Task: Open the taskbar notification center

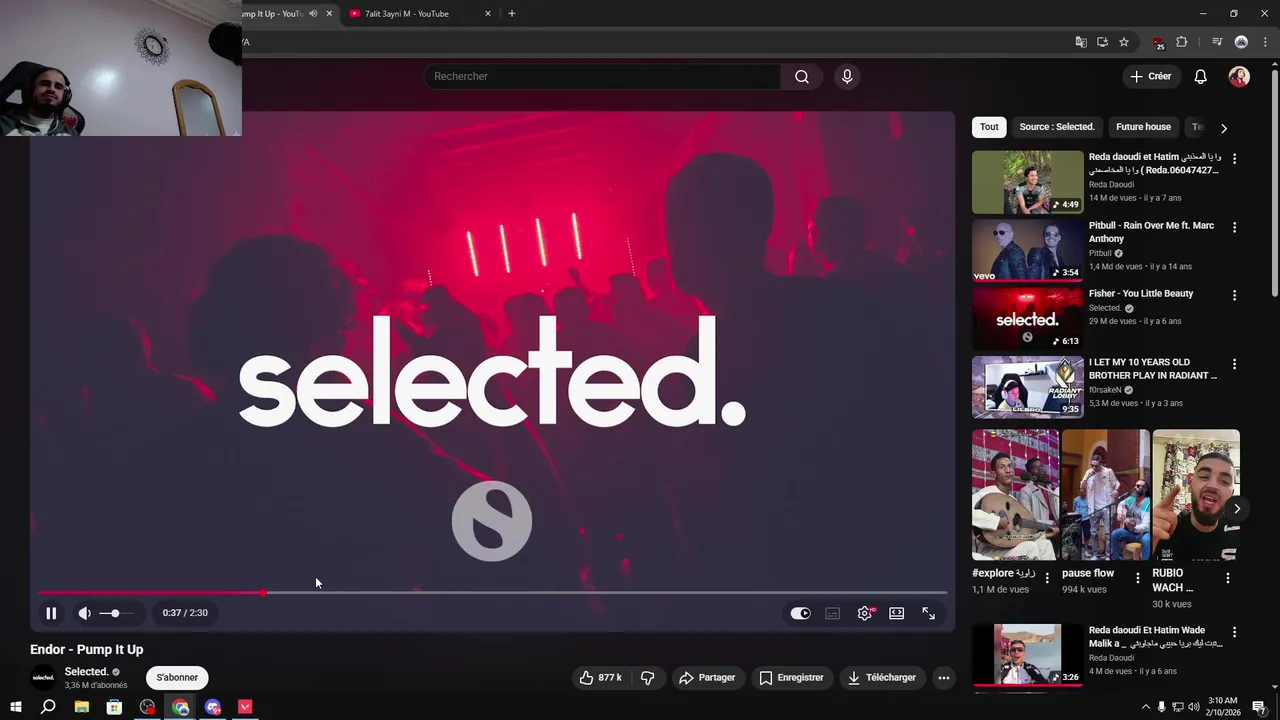Action: click(1259, 708)
